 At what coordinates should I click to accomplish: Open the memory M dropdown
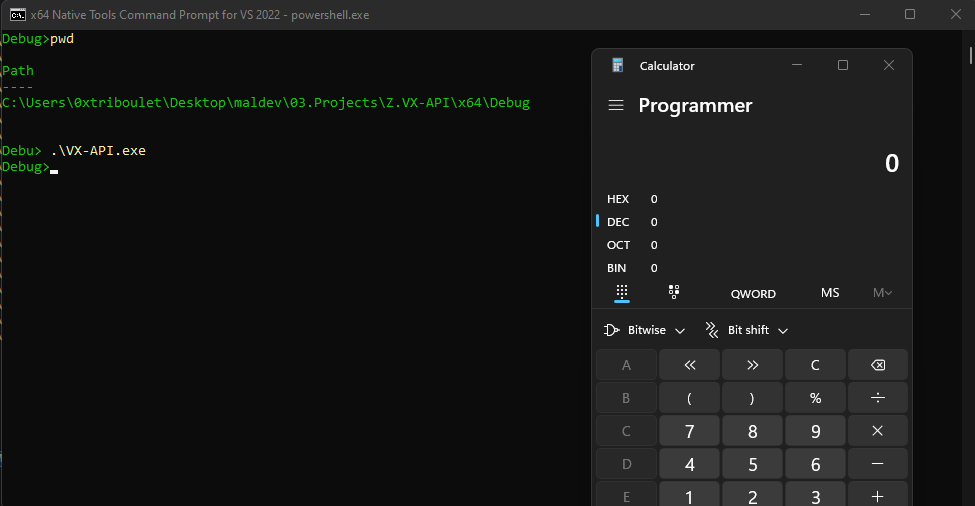(x=882, y=293)
